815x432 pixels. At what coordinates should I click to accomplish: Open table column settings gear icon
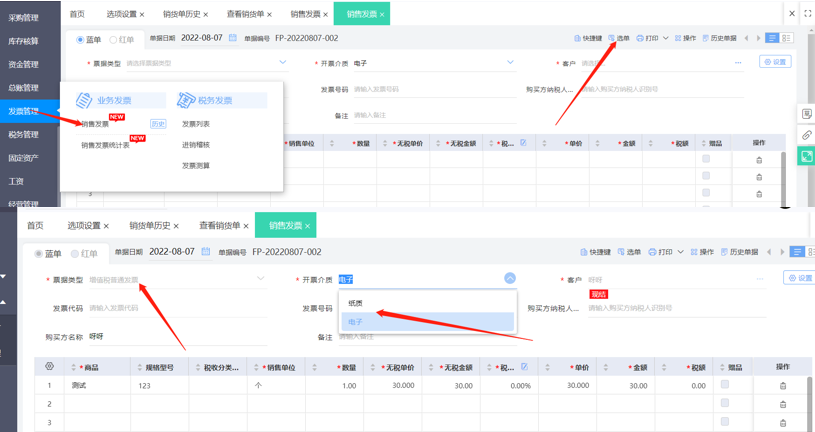[48, 367]
